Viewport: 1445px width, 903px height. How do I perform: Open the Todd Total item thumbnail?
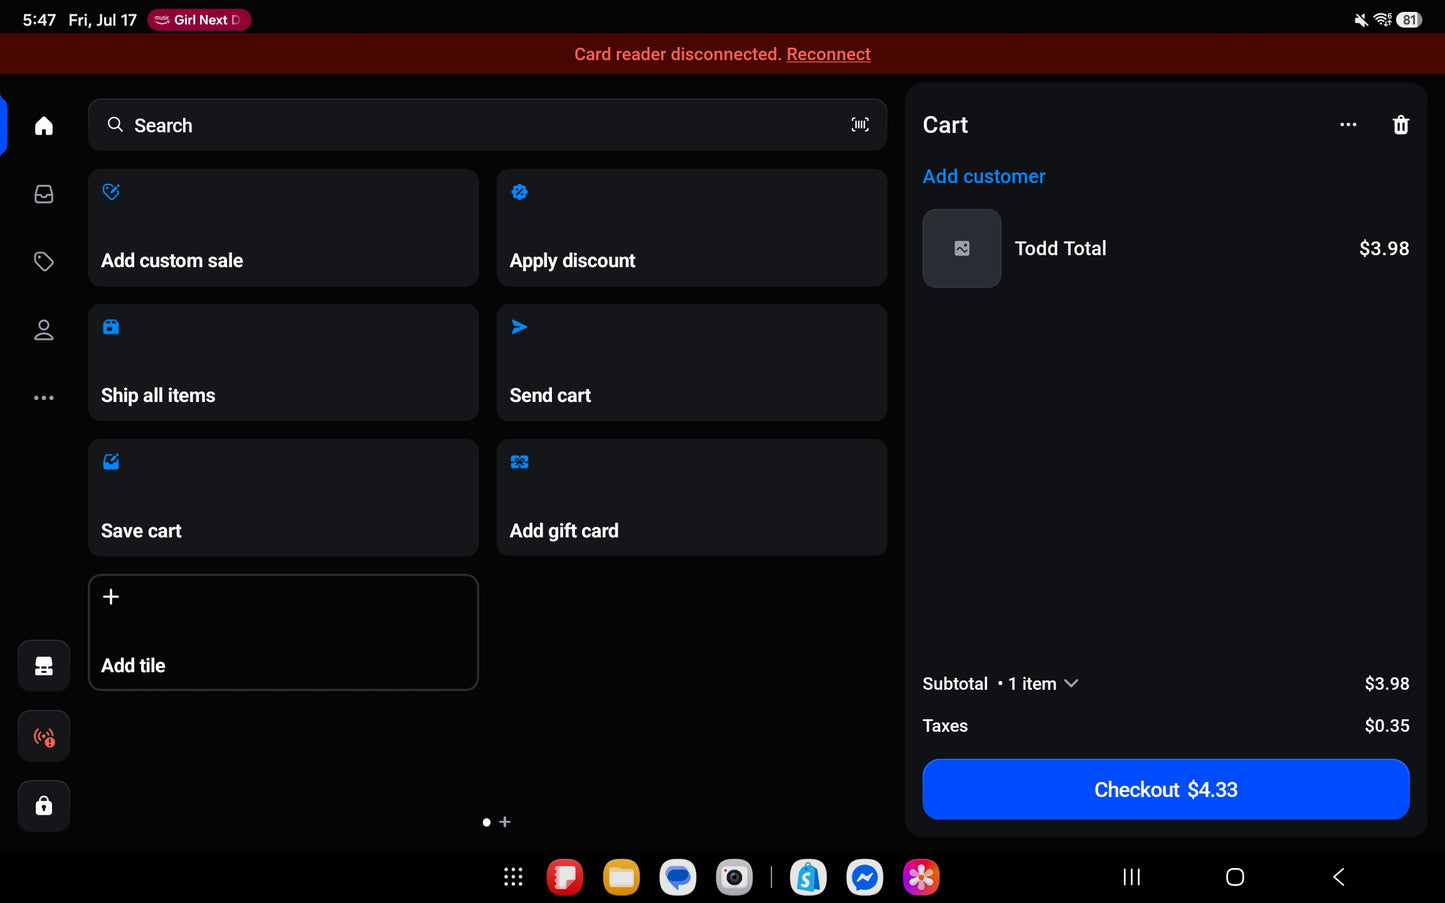click(x=962, y=248)
